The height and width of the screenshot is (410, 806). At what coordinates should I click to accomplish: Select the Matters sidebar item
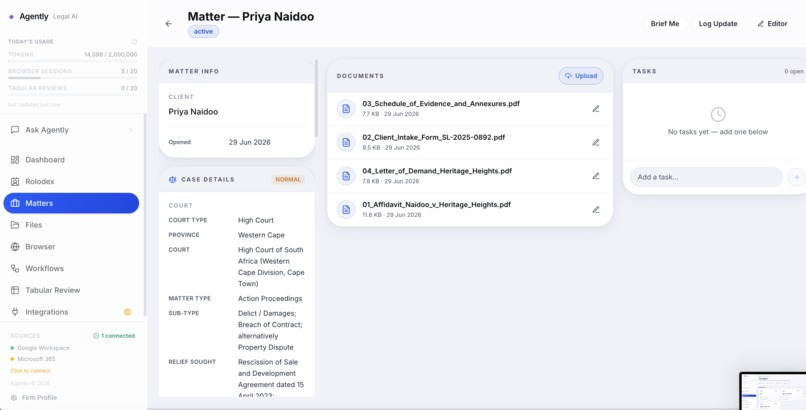click(x=71, y=203)
